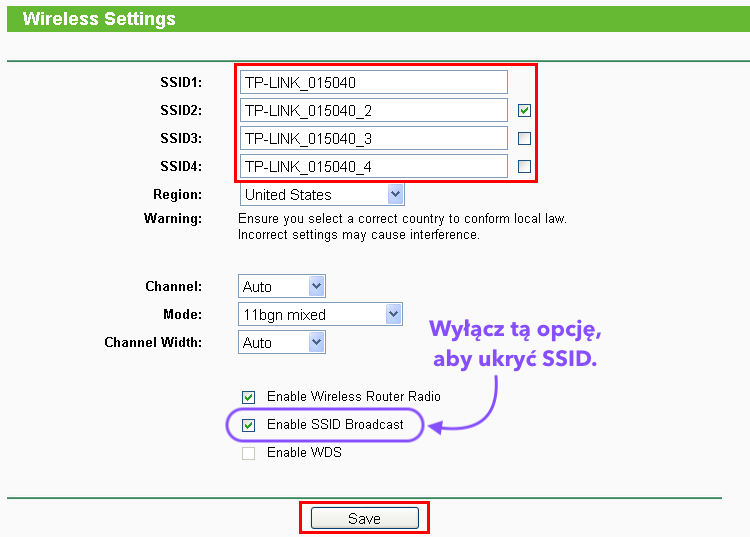The width and height of the screenshot is (750, 537).
Task: Disable the Enable SSID Broadcast checkbox
Action: coord(249,425)
